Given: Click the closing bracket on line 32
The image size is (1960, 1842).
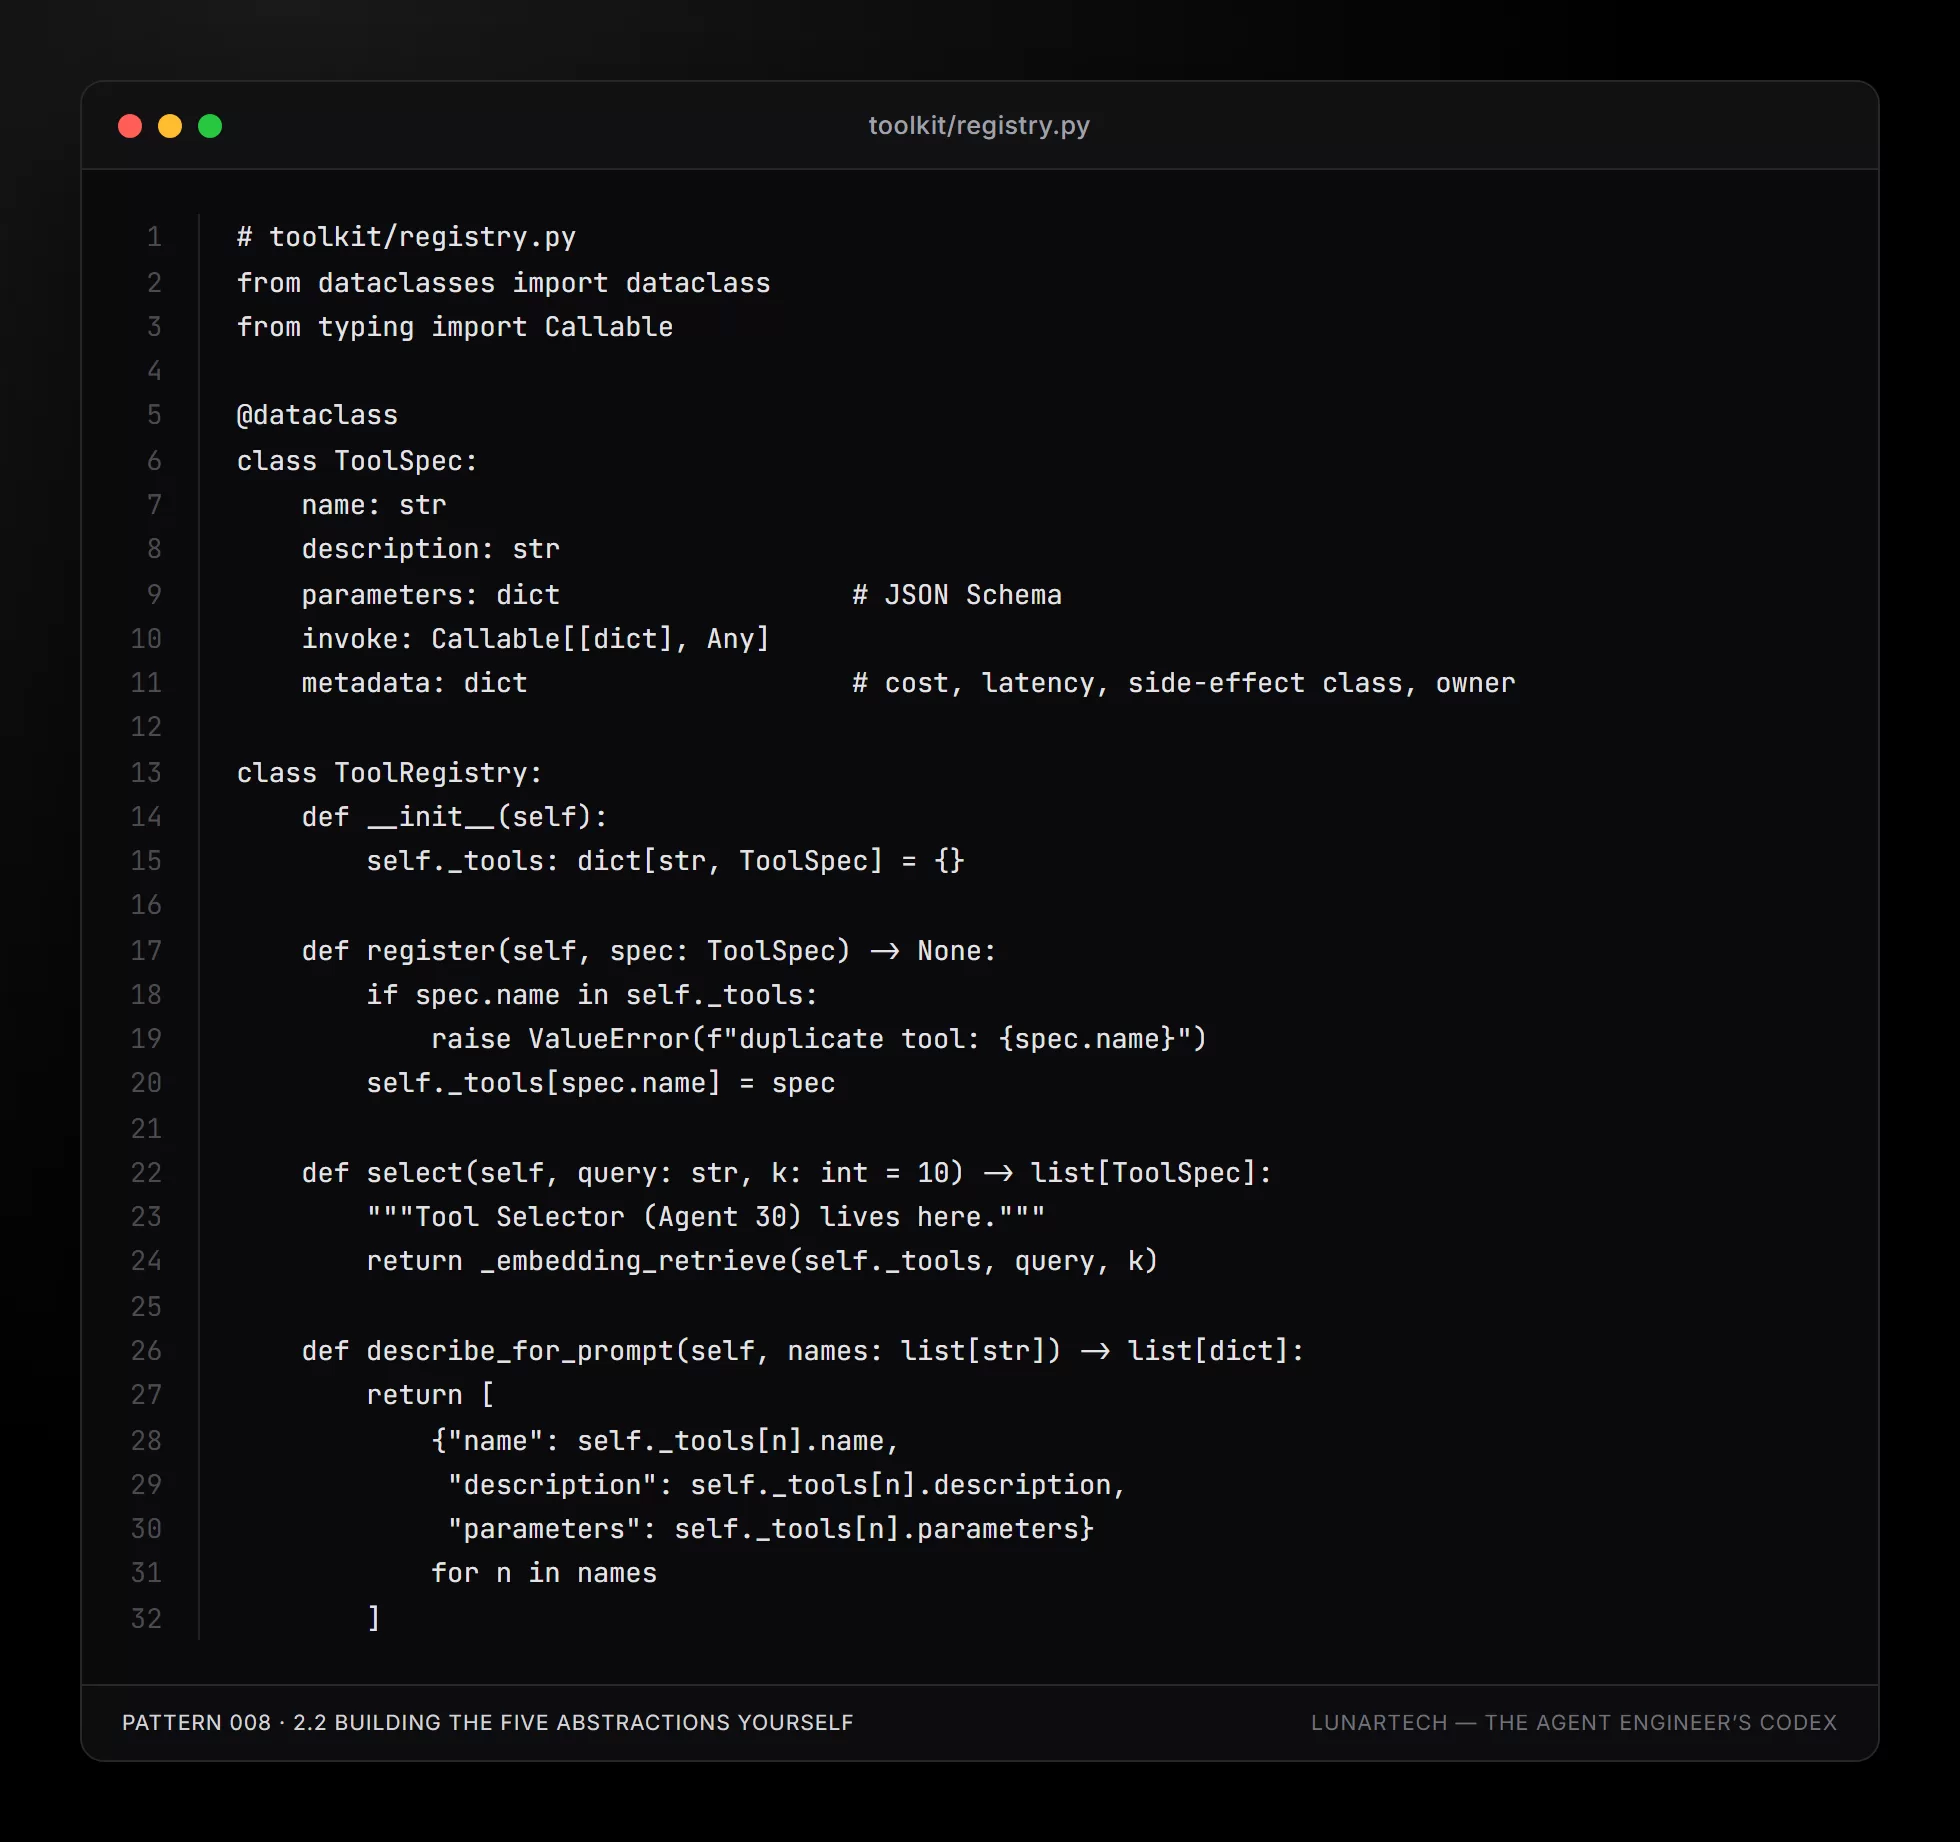Looking at the screenshot, I should click(374, 1619).
